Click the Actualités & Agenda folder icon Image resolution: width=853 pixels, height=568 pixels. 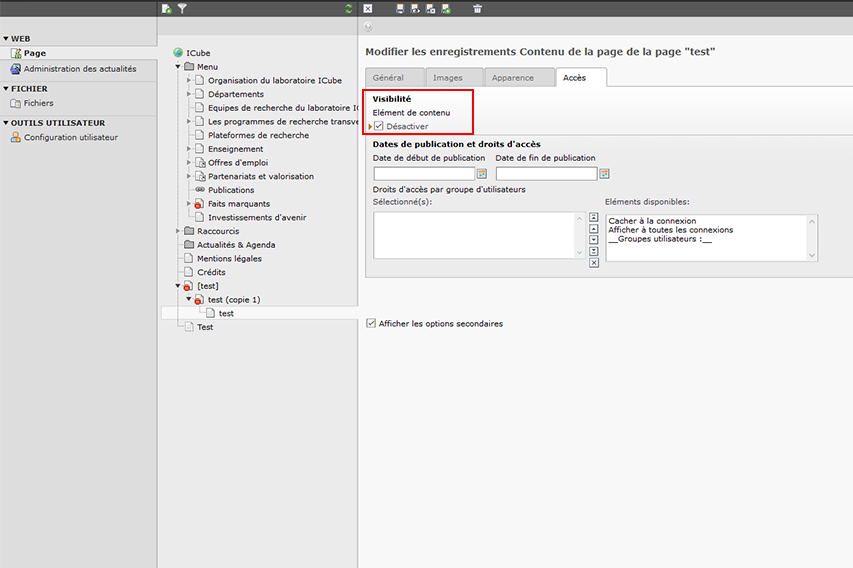189,244
